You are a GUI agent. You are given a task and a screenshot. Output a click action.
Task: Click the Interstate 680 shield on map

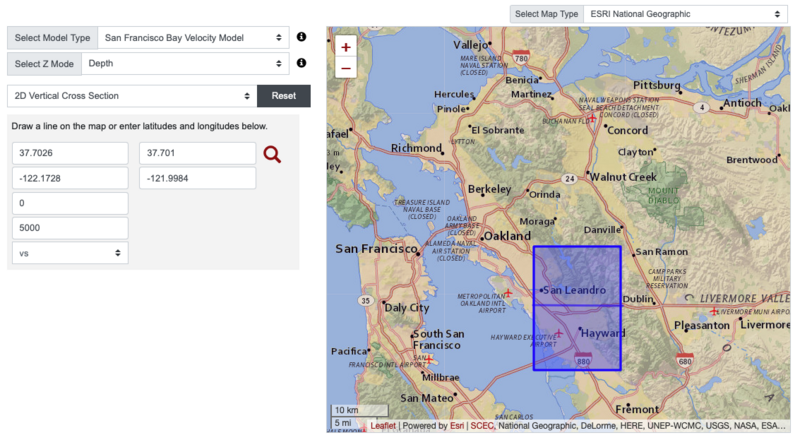pos(685,360)
